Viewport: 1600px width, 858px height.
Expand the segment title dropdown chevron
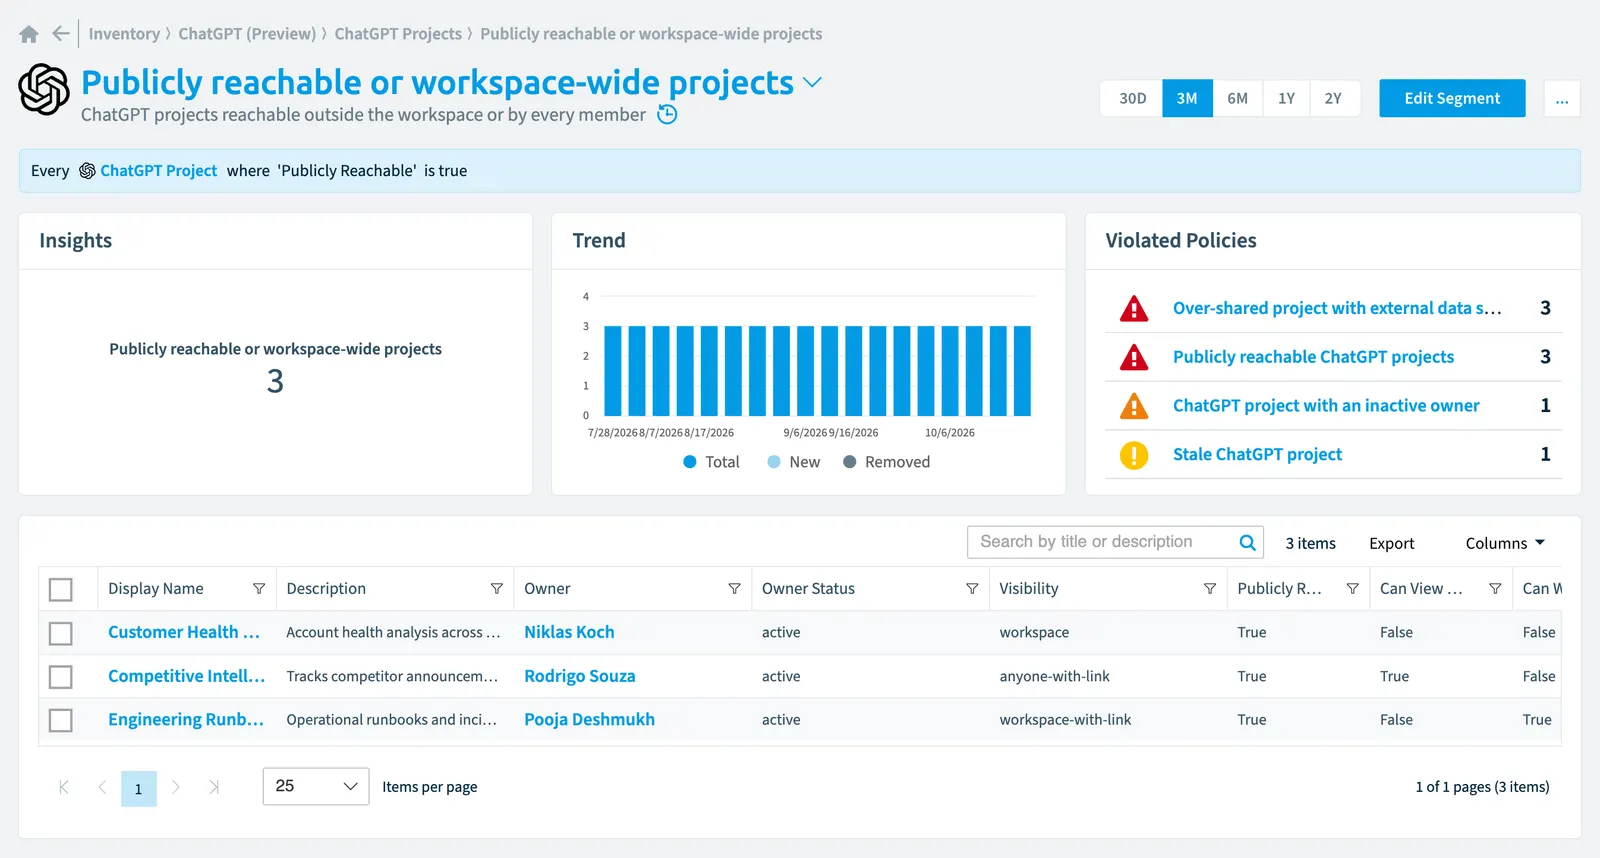813,82
